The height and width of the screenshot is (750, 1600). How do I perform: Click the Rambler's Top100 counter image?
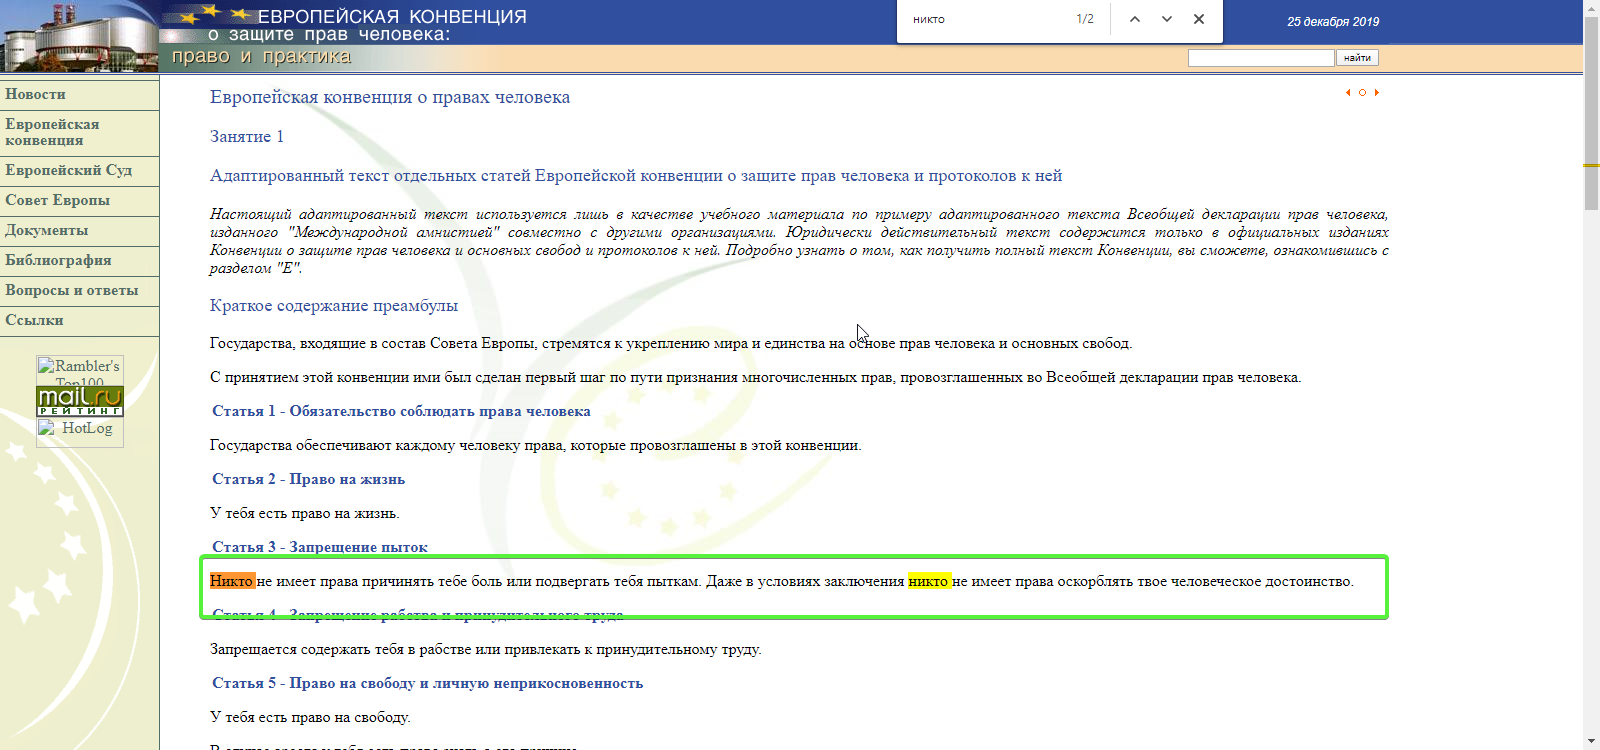(80, 370)
